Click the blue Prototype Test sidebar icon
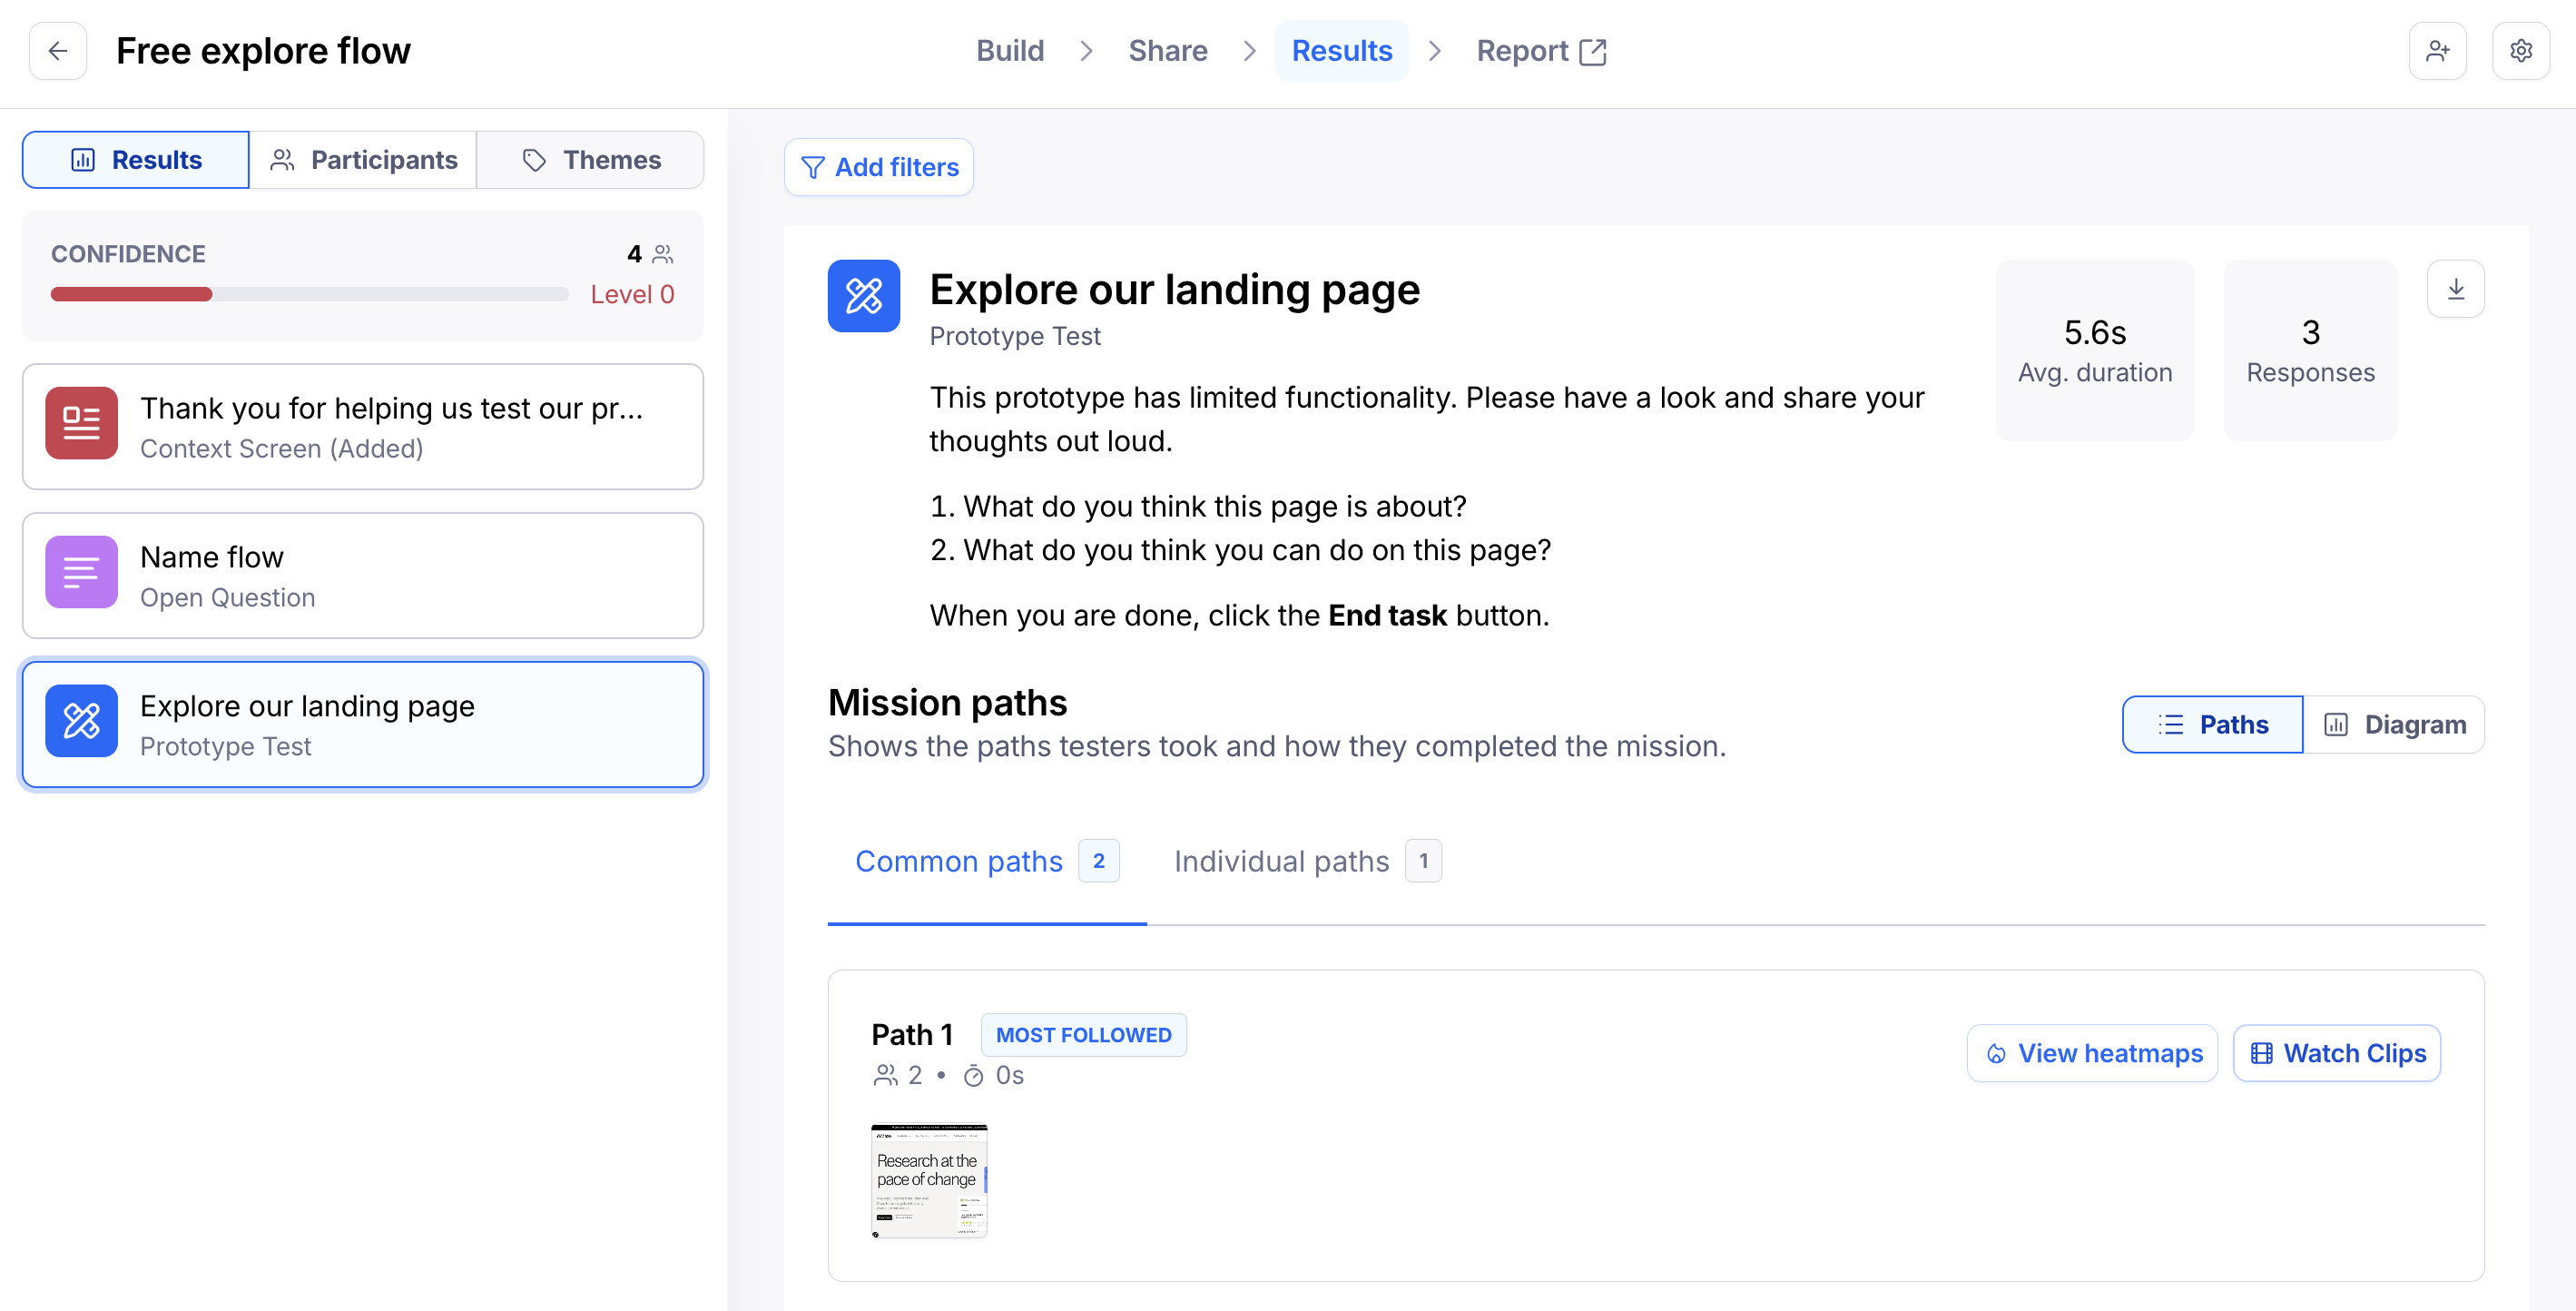 81,722
